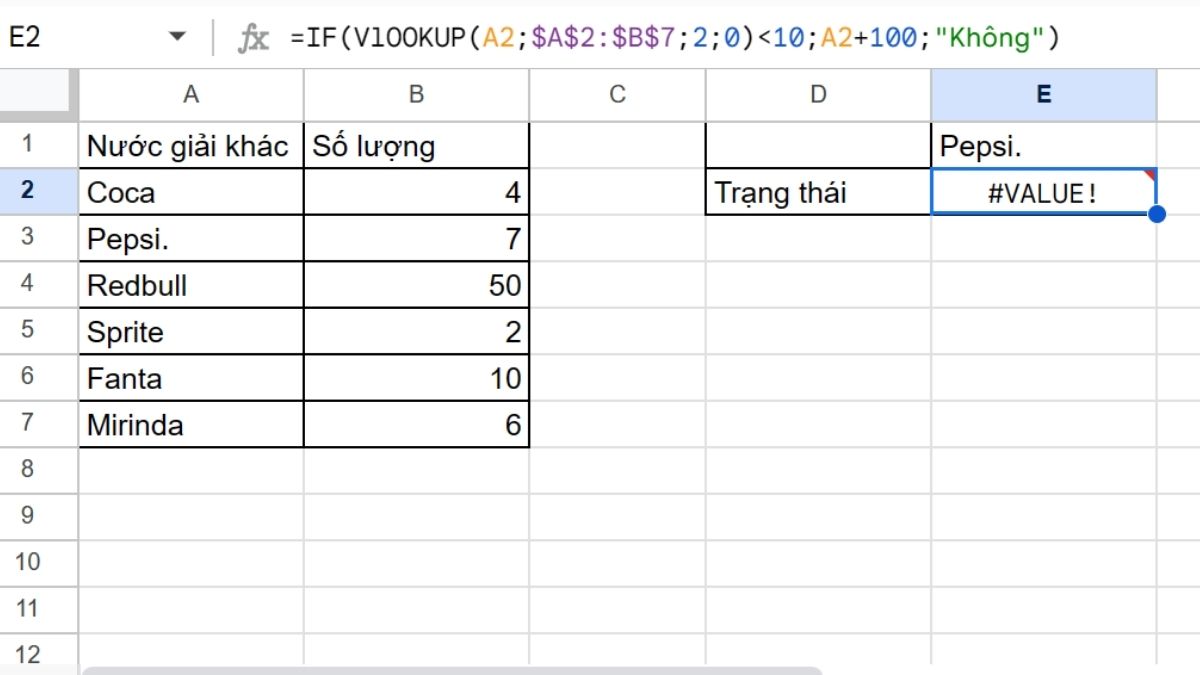Image resolution: width=1200 pixels, height=675 pixels.
Task: Click the quantity cell with value 4
Action: coord(417,191)
